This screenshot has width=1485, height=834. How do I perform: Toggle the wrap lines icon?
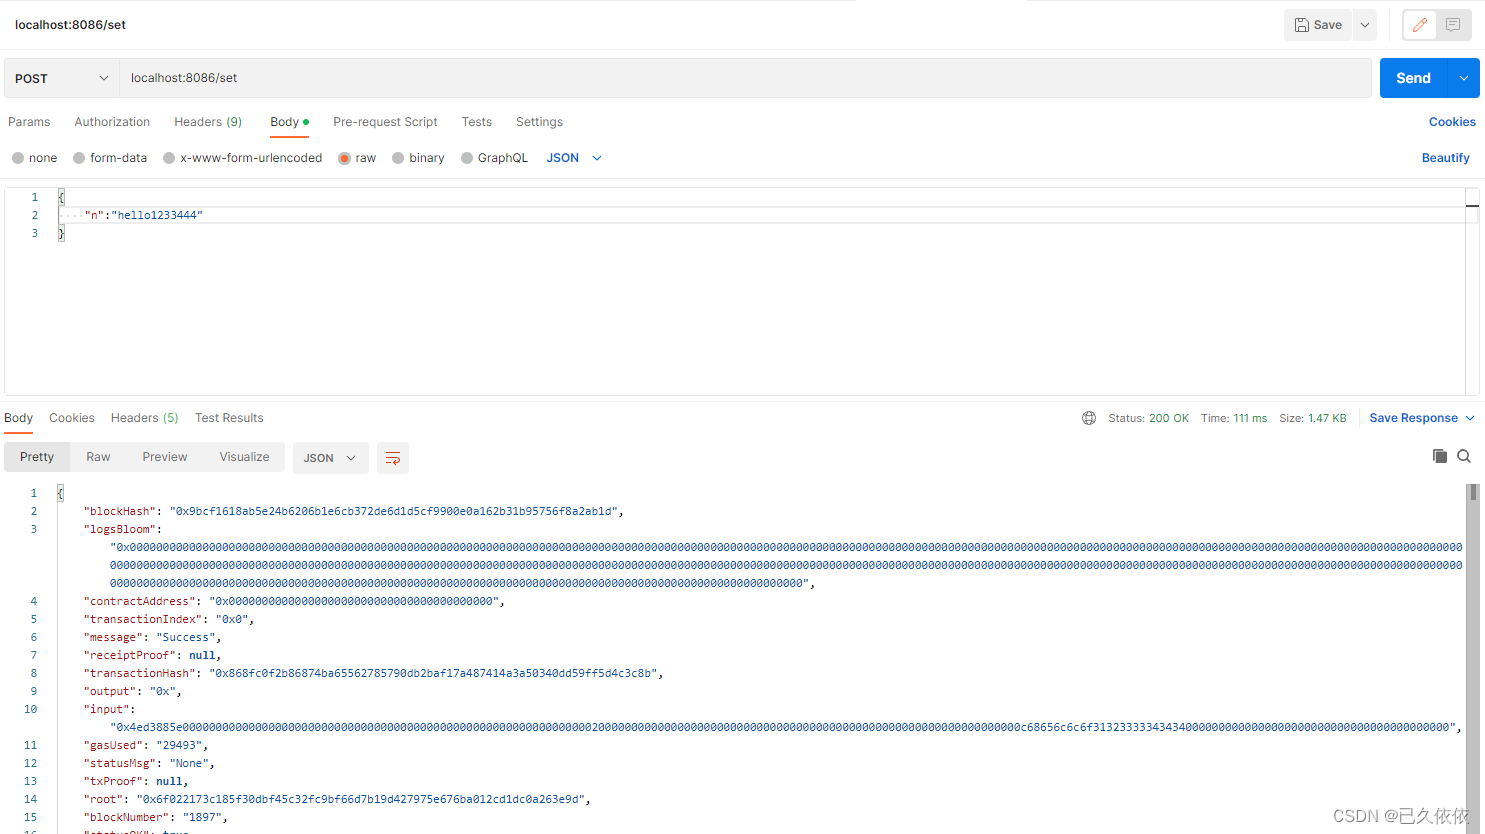tap(393, 458)
